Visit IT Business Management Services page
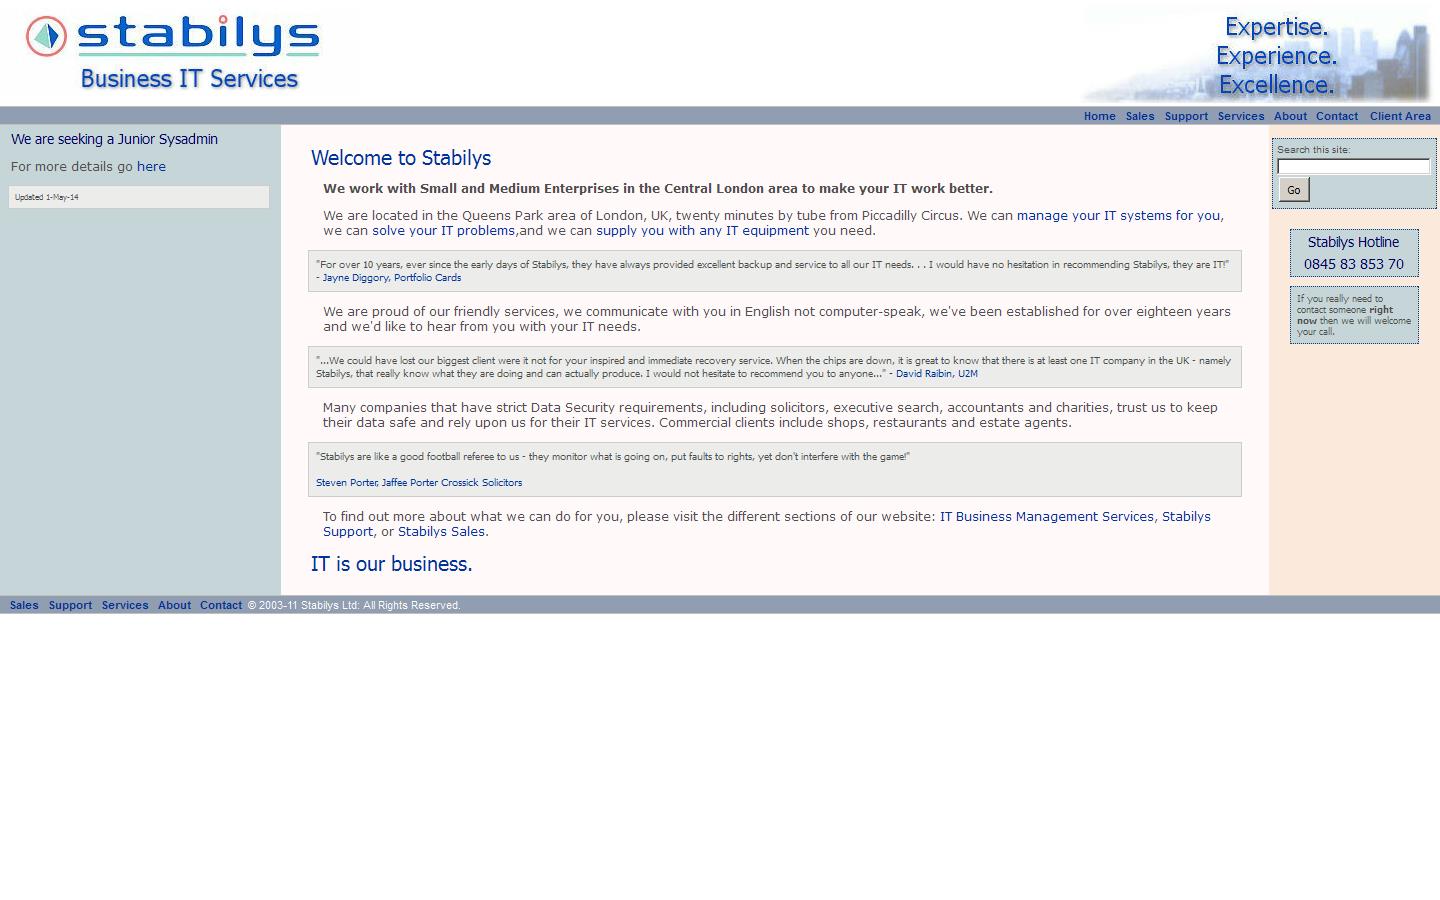Viewport: 1440px width, 900px height. tap(1047, 516)
